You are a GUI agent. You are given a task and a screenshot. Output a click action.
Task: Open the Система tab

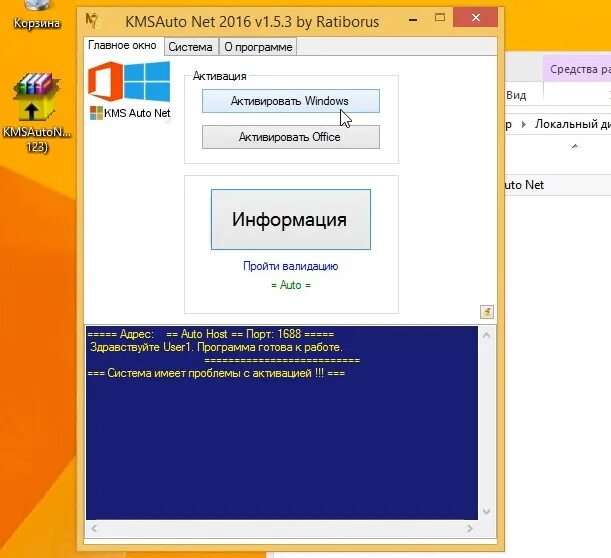(191, 47)
